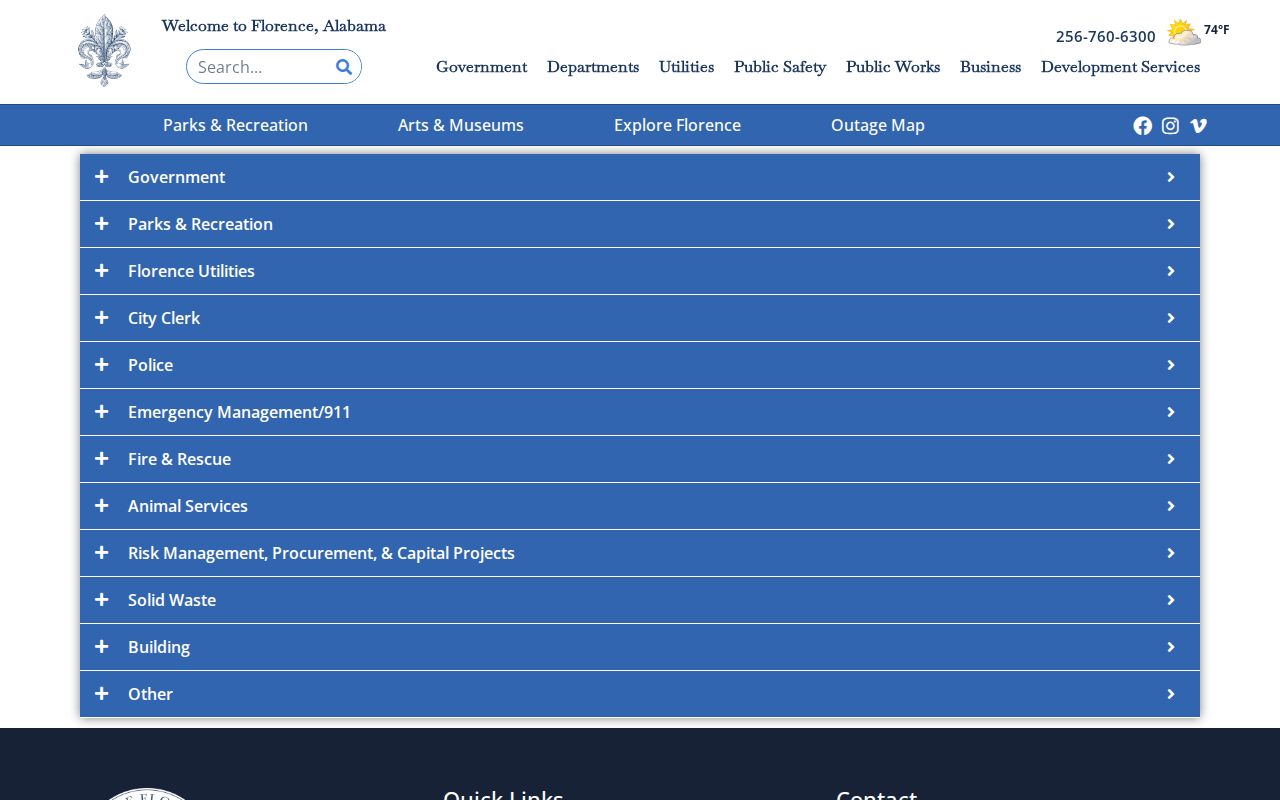
Task: Open the Vimeo icon
Action: click(x=1199, y=125)
